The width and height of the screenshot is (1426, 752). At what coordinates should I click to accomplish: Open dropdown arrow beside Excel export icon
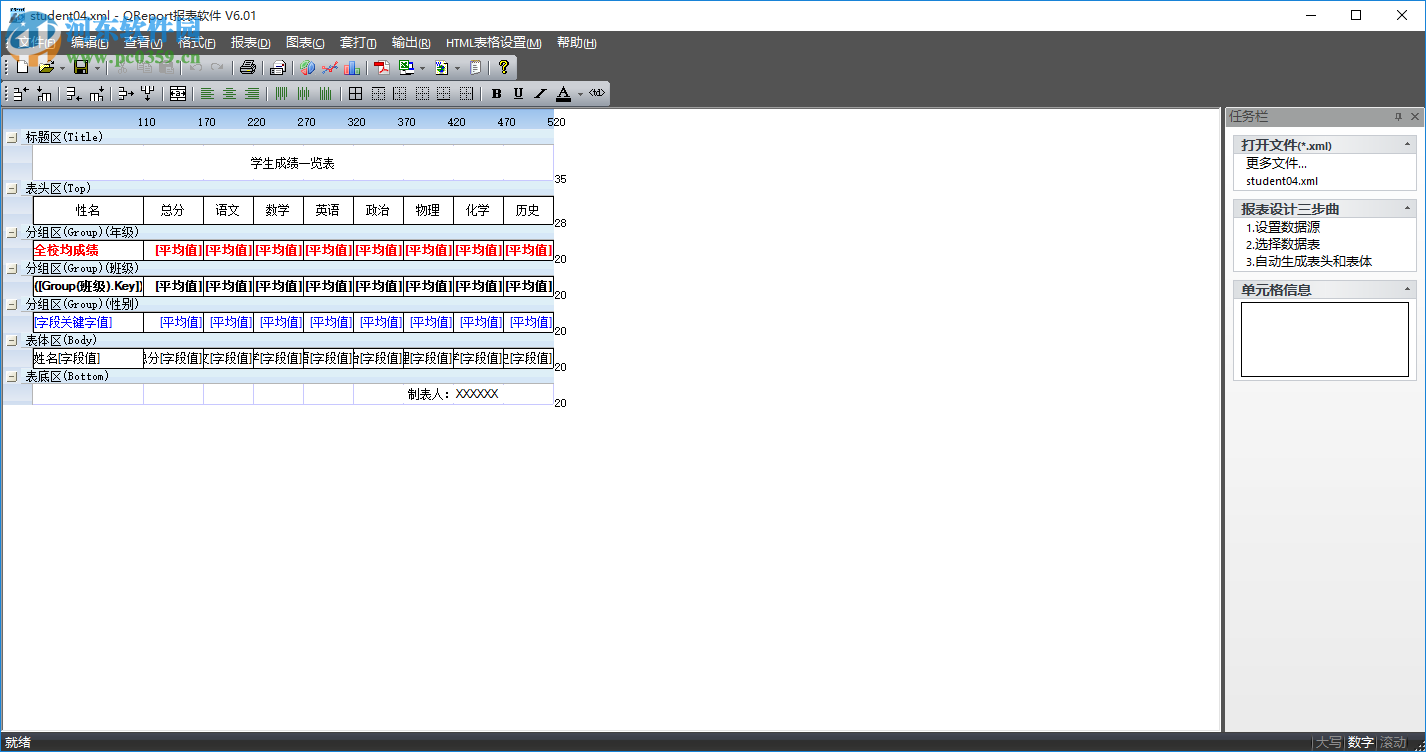point(422,68)
